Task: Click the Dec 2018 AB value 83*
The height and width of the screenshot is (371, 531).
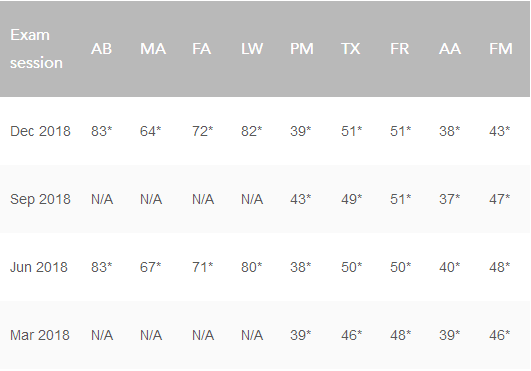Action: pyautogui.click(x=101, y=131)
